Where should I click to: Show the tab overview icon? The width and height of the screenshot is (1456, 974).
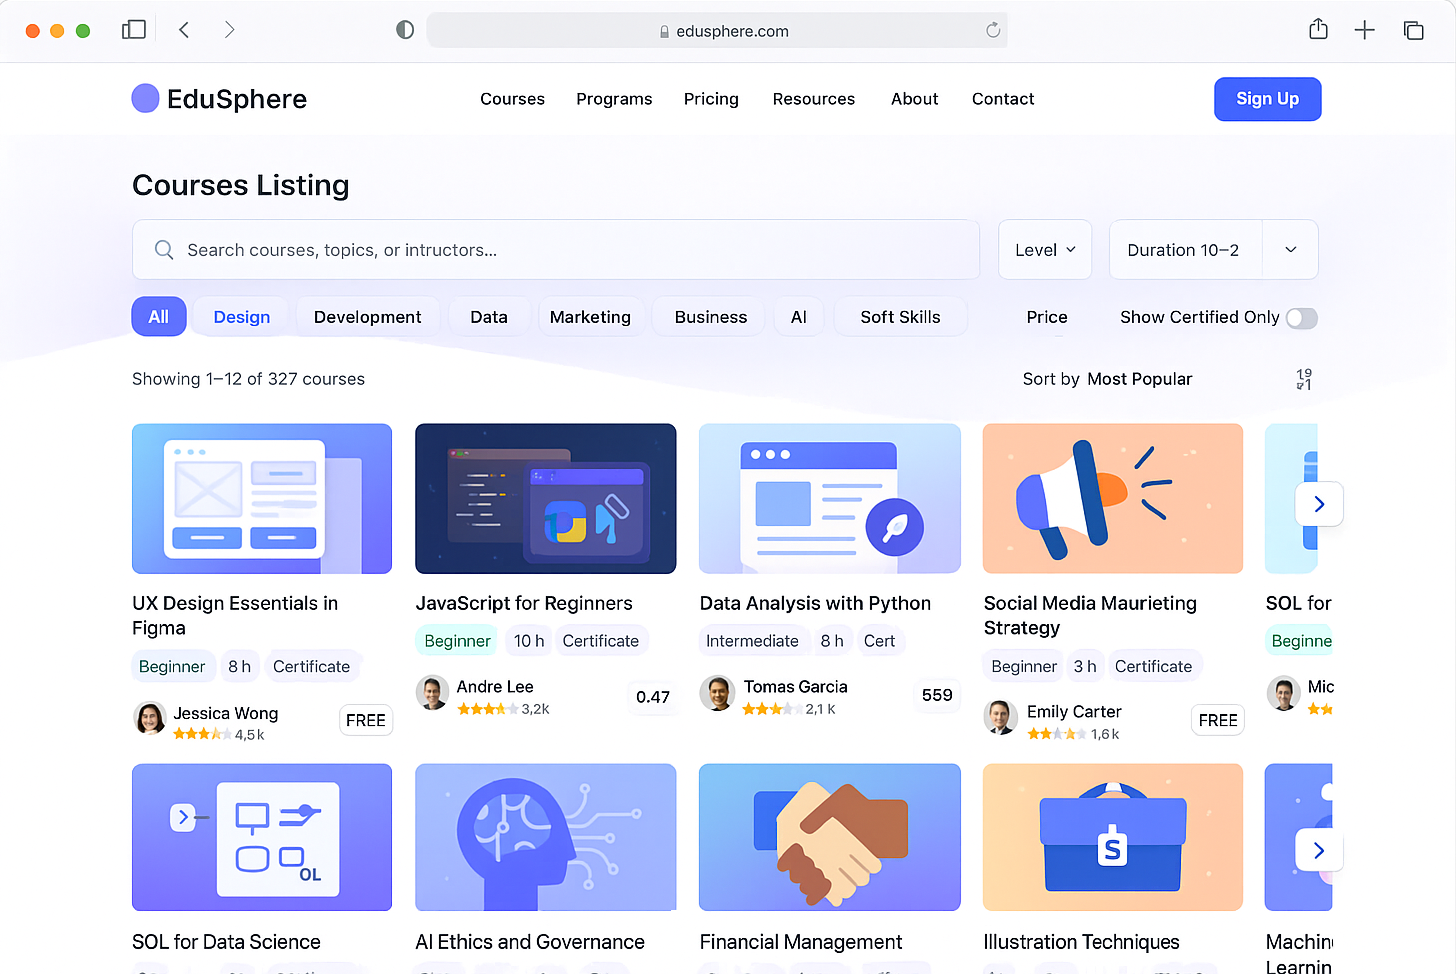(x=1413, y=30)
